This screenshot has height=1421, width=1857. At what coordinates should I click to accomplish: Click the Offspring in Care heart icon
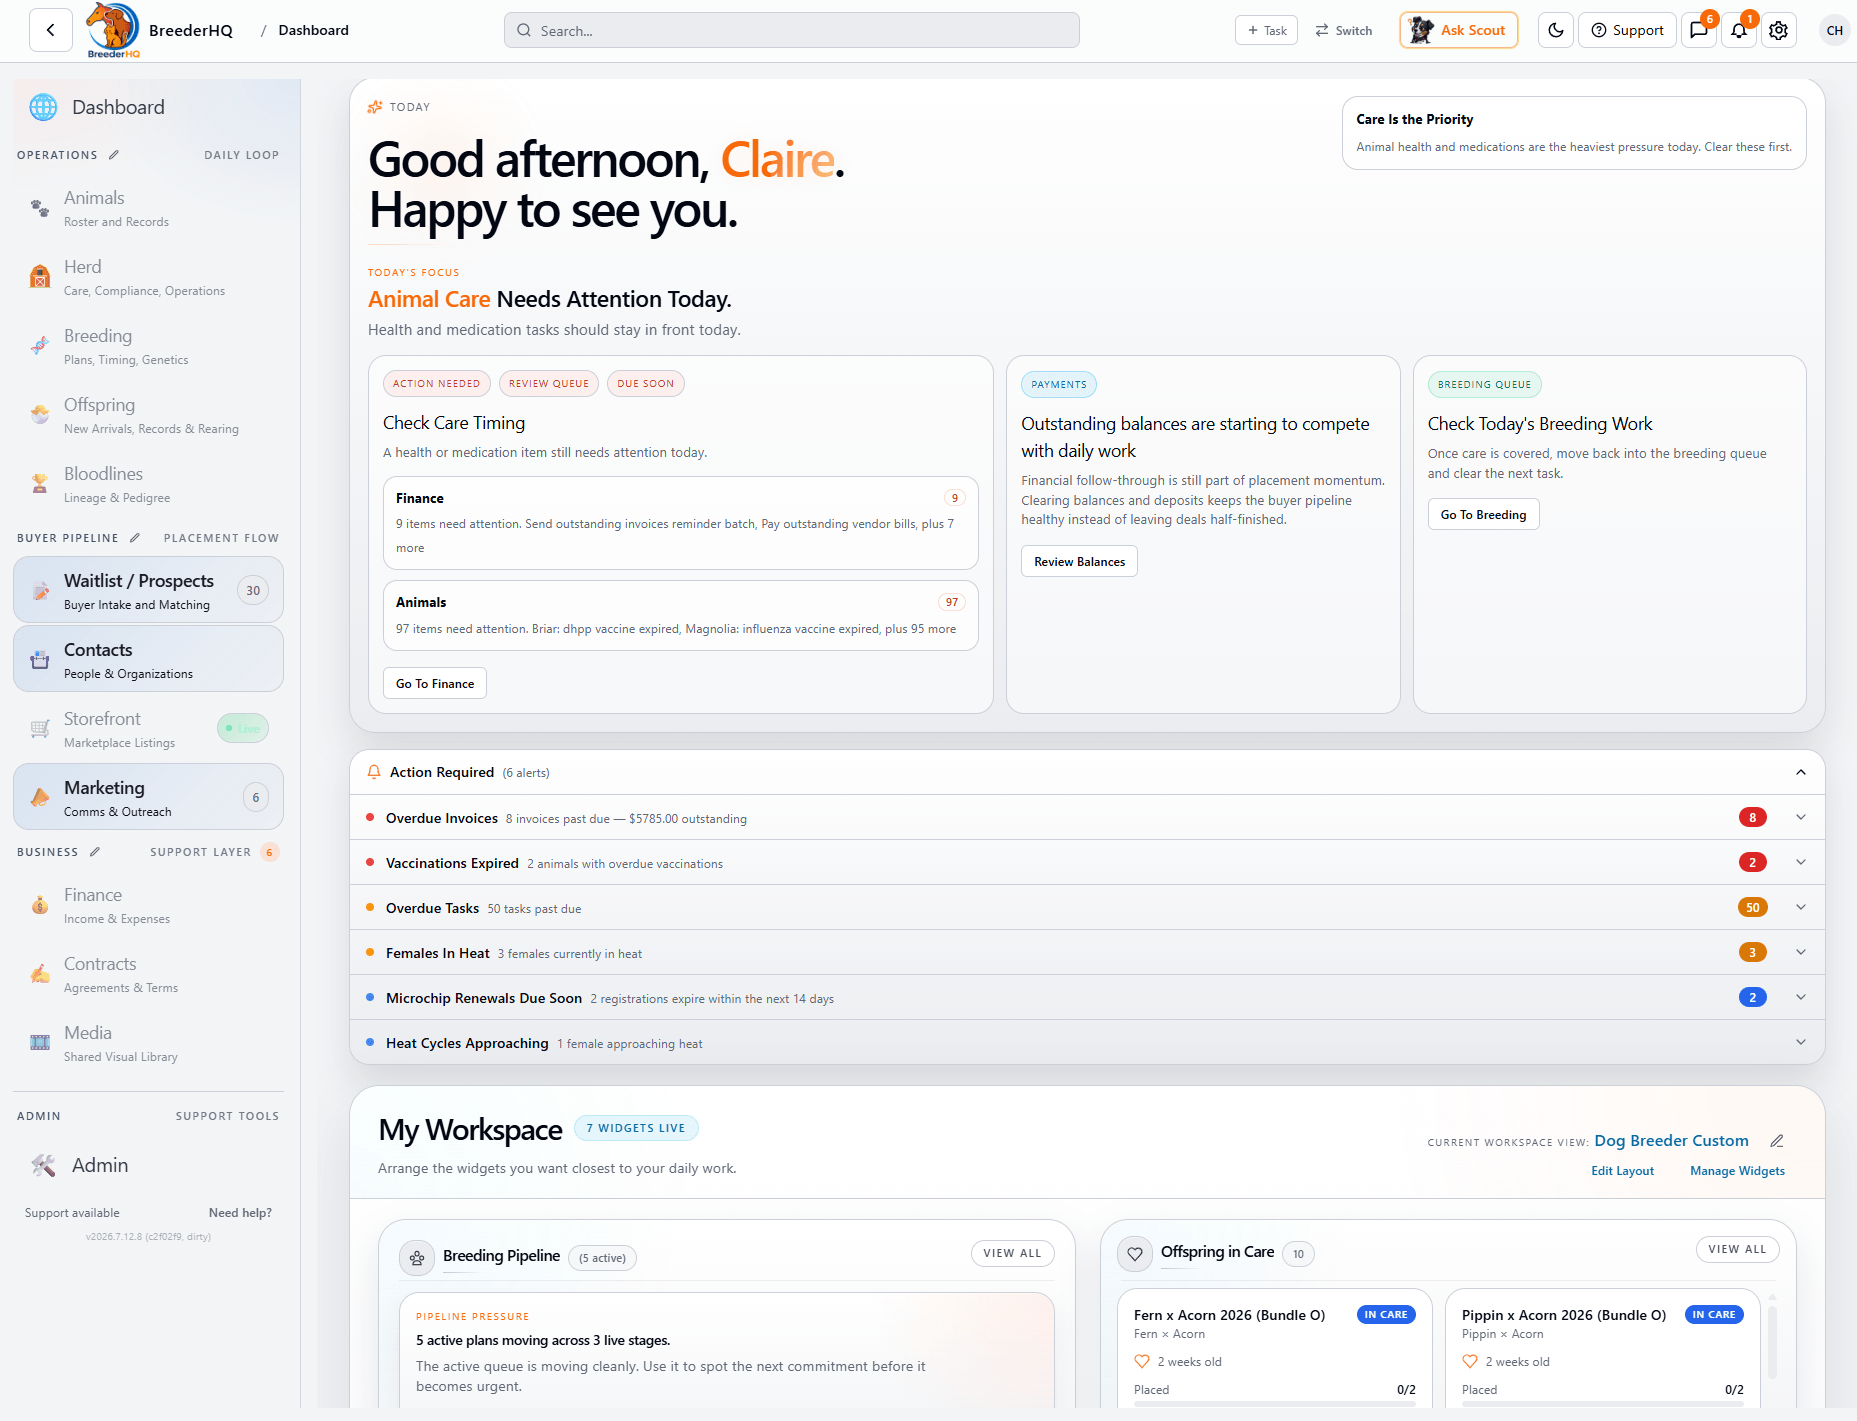1135,1253
